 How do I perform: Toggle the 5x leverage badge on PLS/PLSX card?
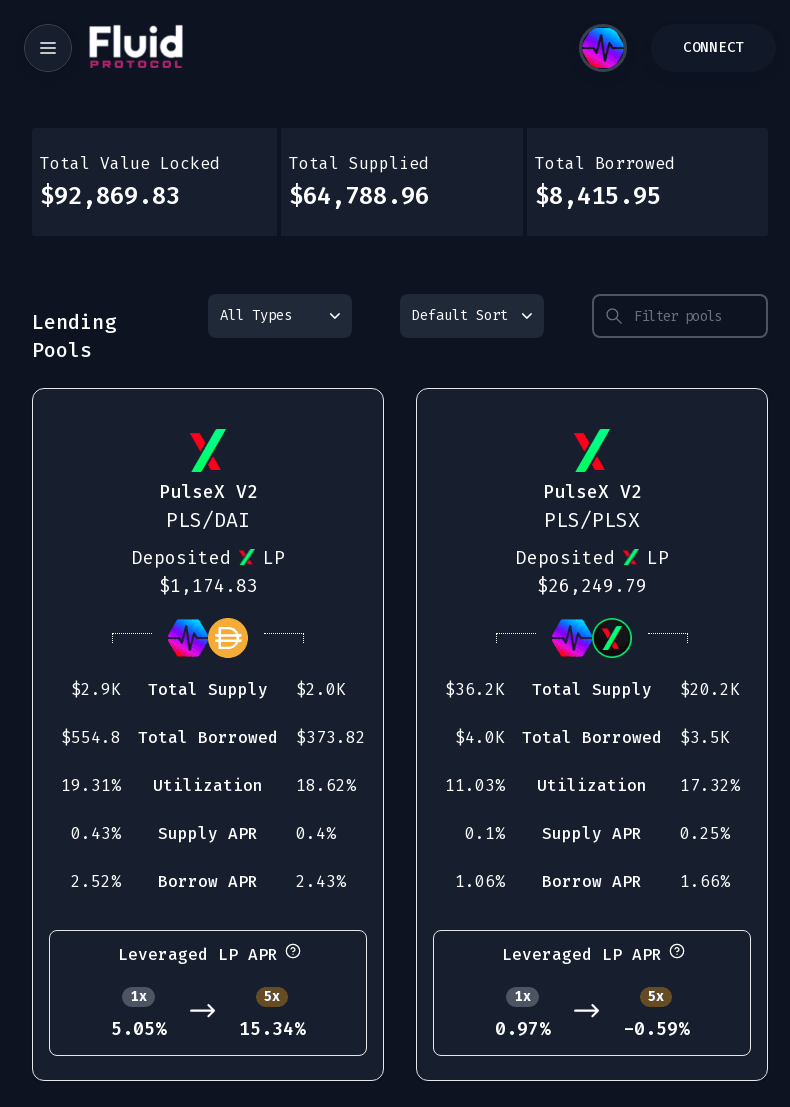[x=656, y=996]
